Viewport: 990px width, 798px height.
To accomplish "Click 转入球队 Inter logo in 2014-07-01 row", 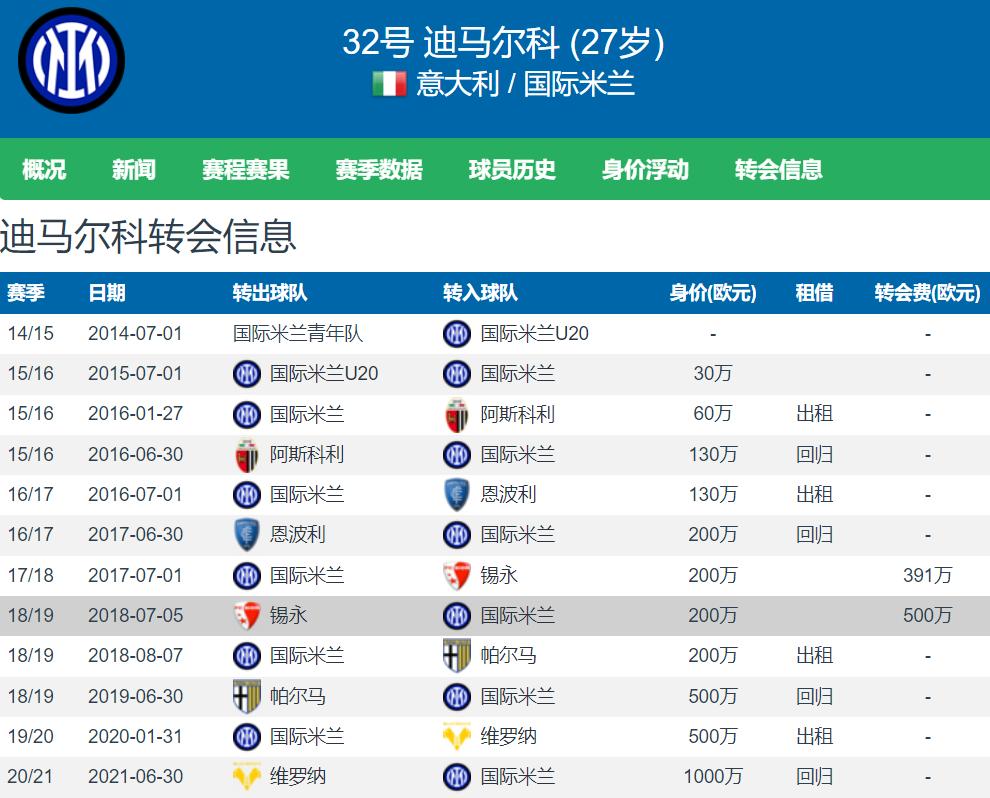I will coord(456,333).
